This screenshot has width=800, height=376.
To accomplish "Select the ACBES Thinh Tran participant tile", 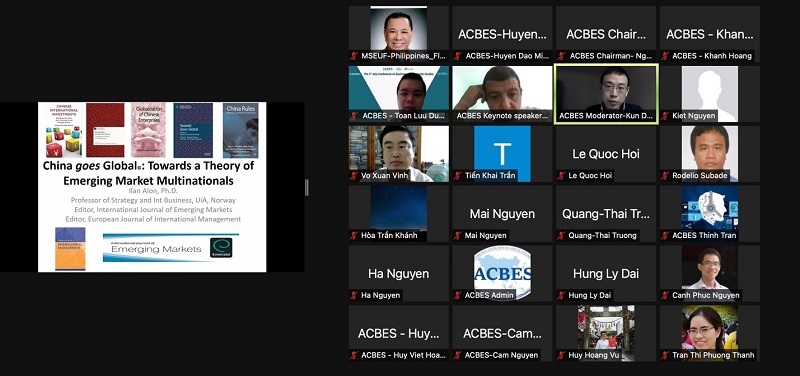I will (710, 213).
